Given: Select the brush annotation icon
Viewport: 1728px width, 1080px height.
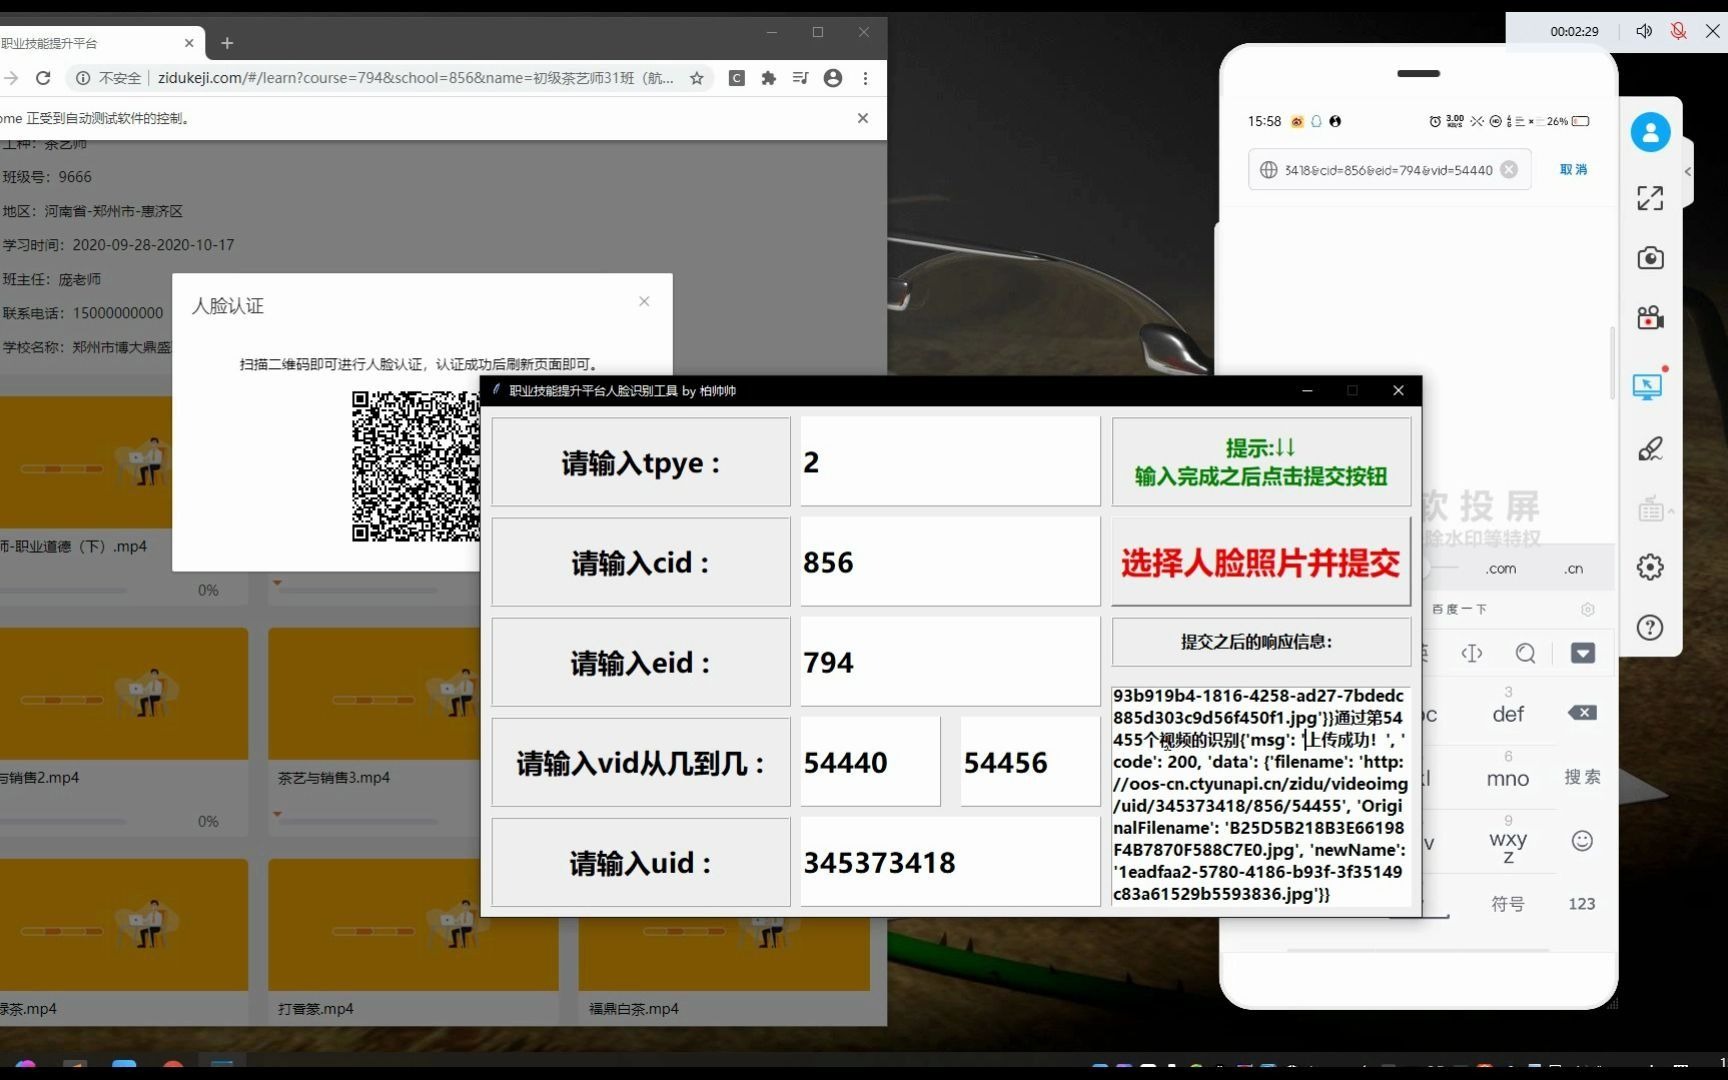Looking at the screenshot, I should coord(1650,448).
